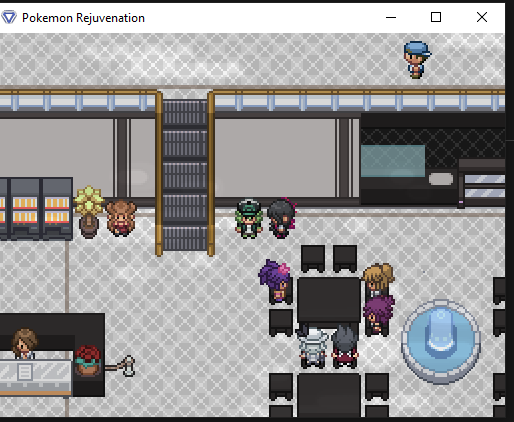Select the dark-haired character with the magenta accessory
Screen dimensions: 514x422
point(282,218)
